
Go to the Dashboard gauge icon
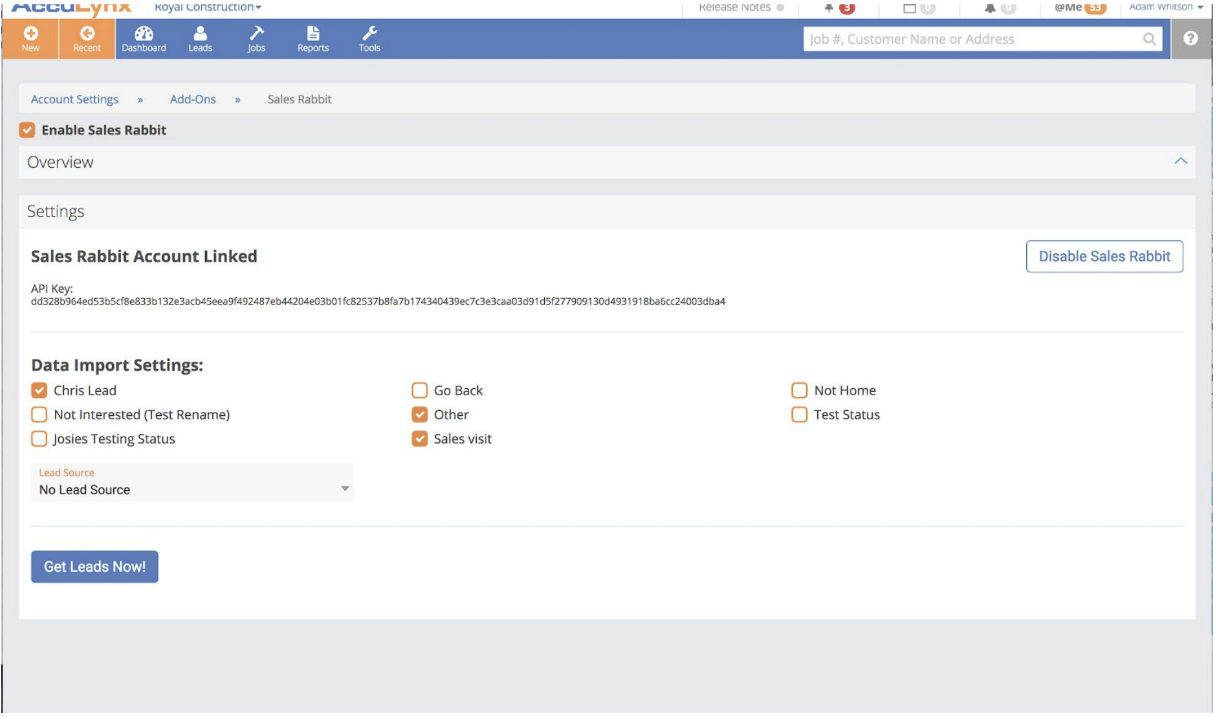[143, 33]
